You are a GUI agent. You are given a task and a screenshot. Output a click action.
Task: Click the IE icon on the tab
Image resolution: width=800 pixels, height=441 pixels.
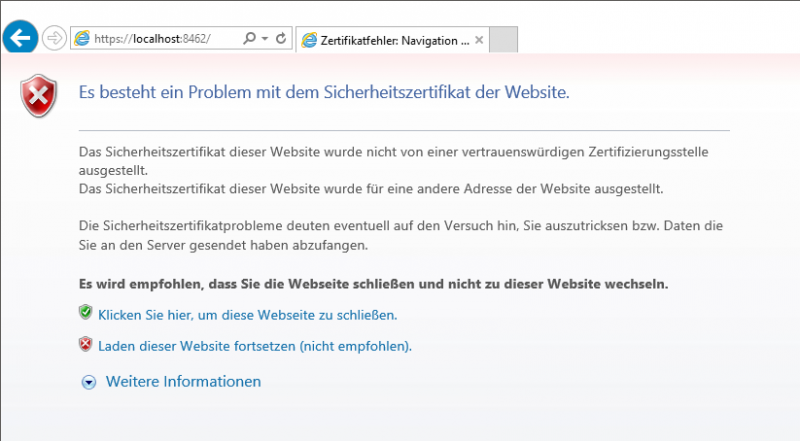(309, 40)
